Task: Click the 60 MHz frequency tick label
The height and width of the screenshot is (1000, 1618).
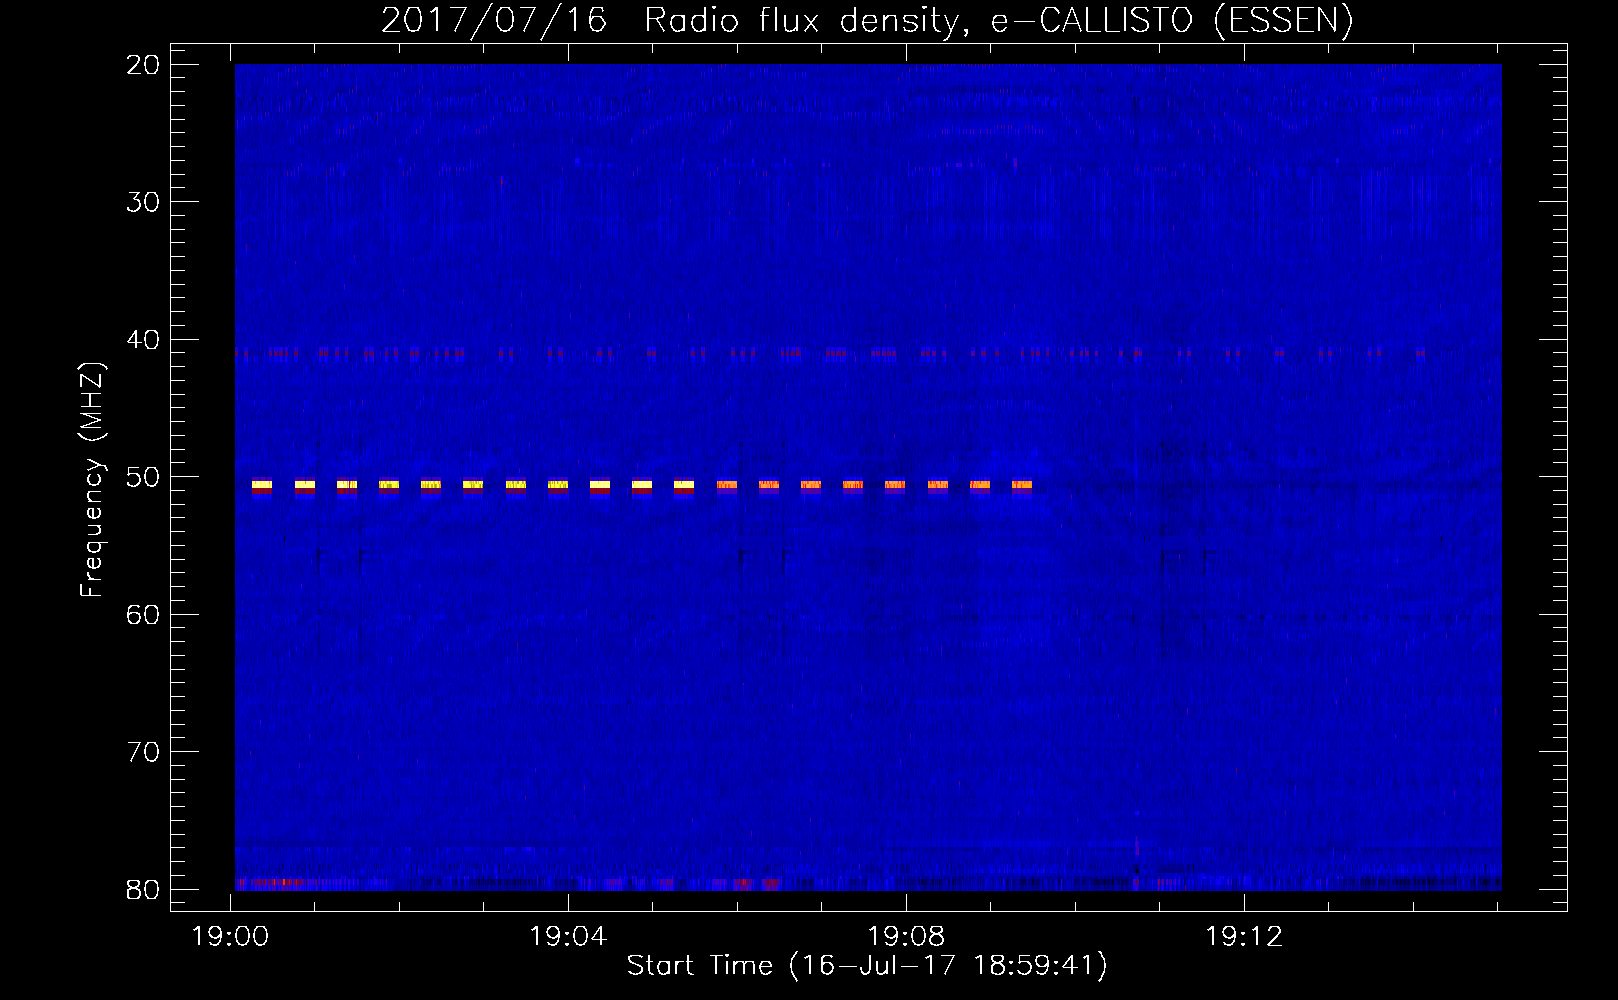Action: [143, 615]
